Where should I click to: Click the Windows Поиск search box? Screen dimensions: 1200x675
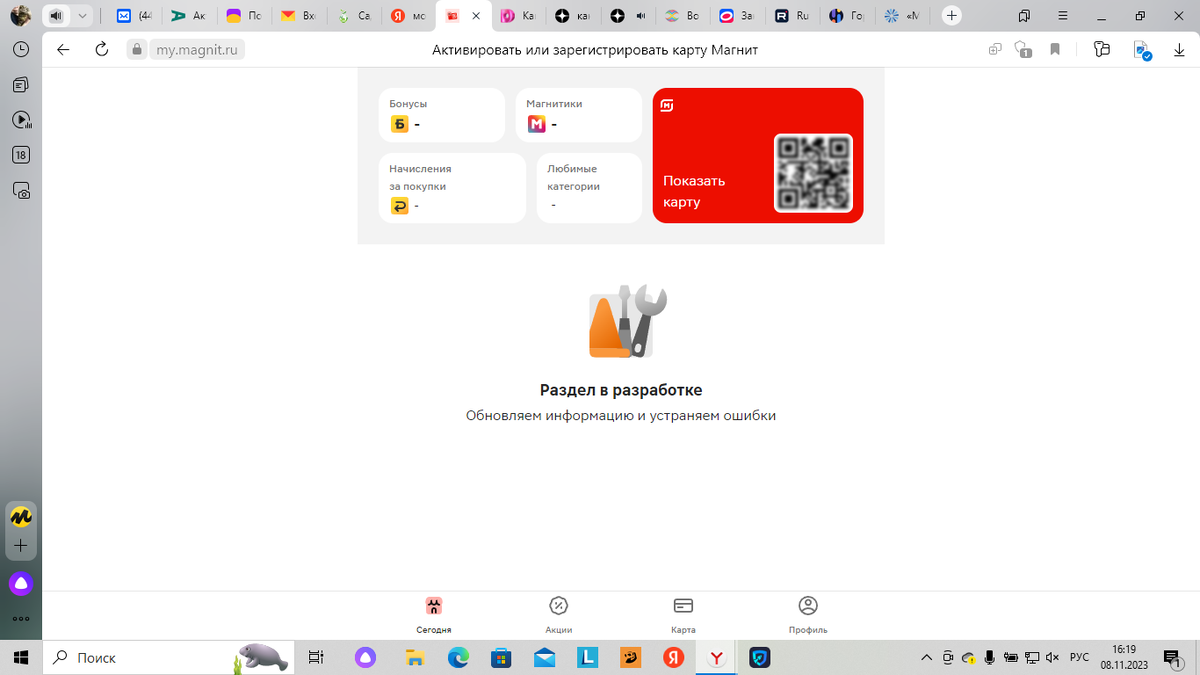169,657
